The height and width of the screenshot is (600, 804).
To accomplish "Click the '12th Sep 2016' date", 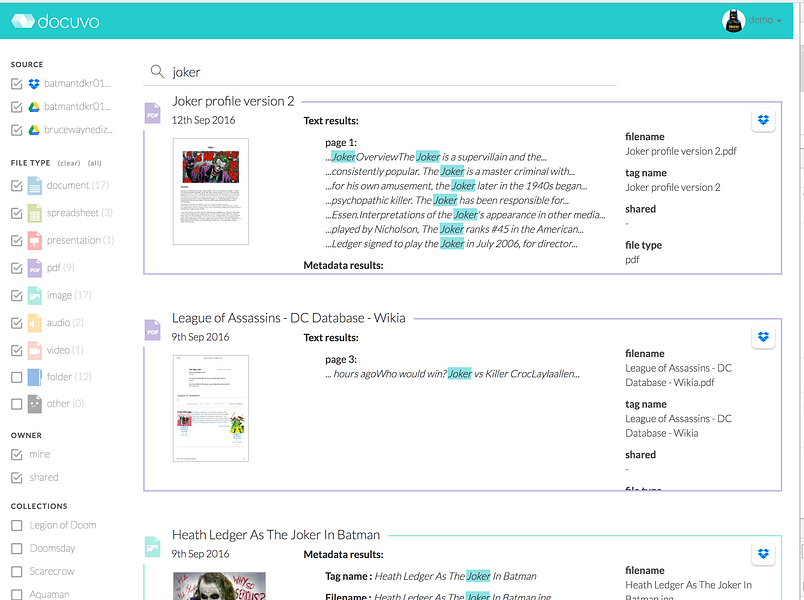I will click(204, 121).
